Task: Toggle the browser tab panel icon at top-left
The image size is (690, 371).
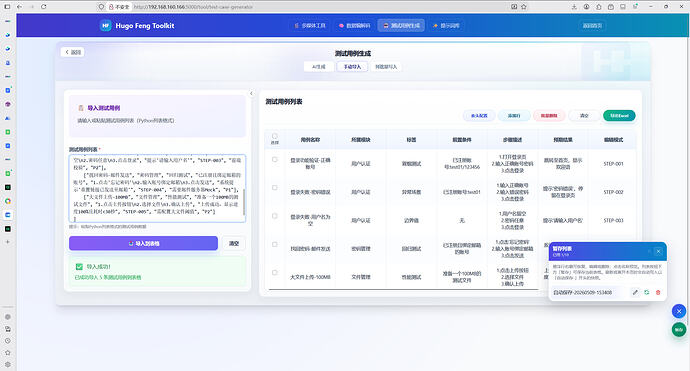Action: tap(7, 7)
